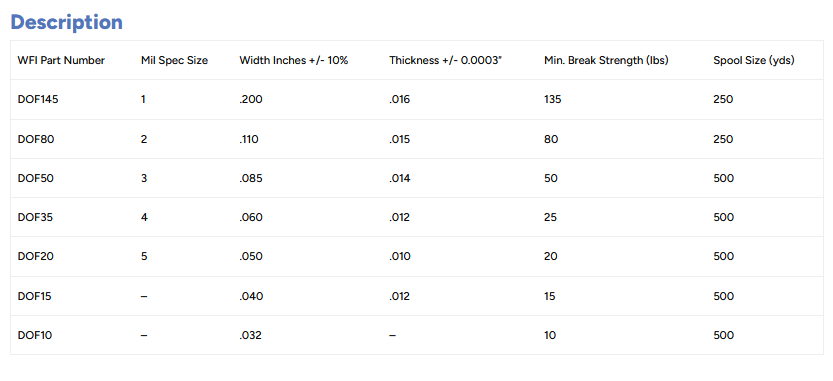Select the WFI Part Number column header

point(61,61)
